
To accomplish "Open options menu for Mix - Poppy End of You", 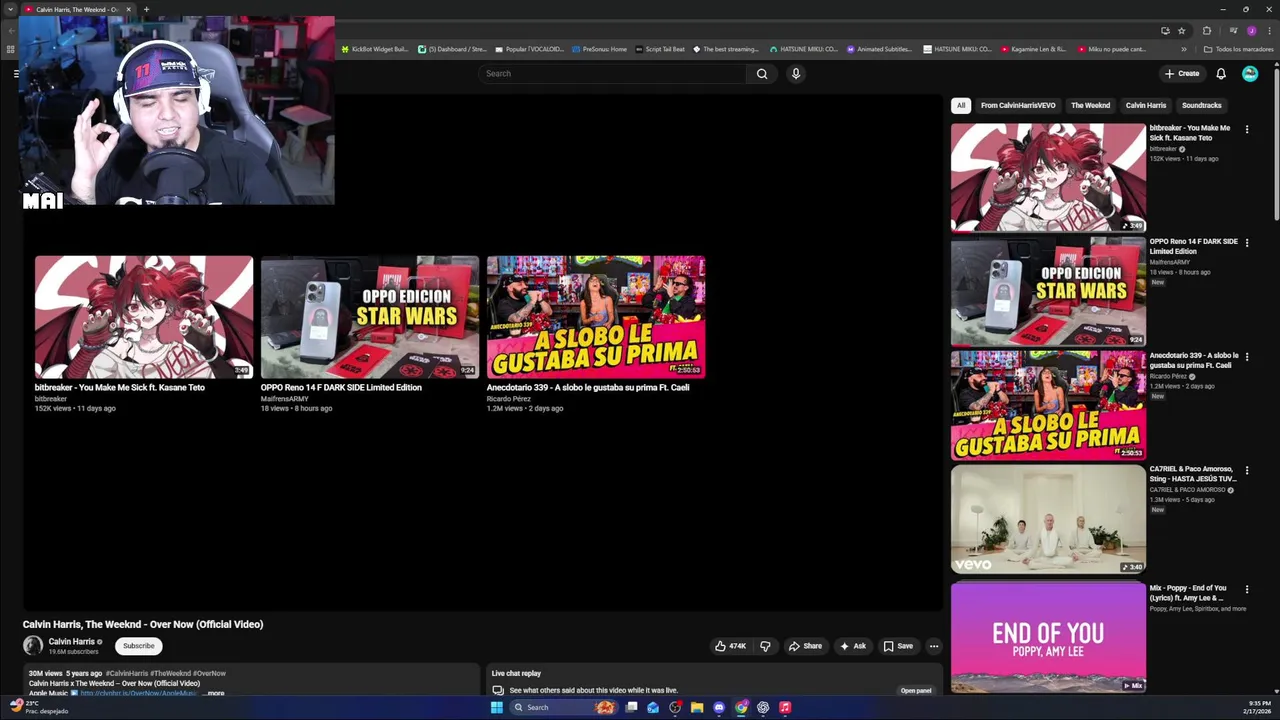I will (x=1247, y=589).
